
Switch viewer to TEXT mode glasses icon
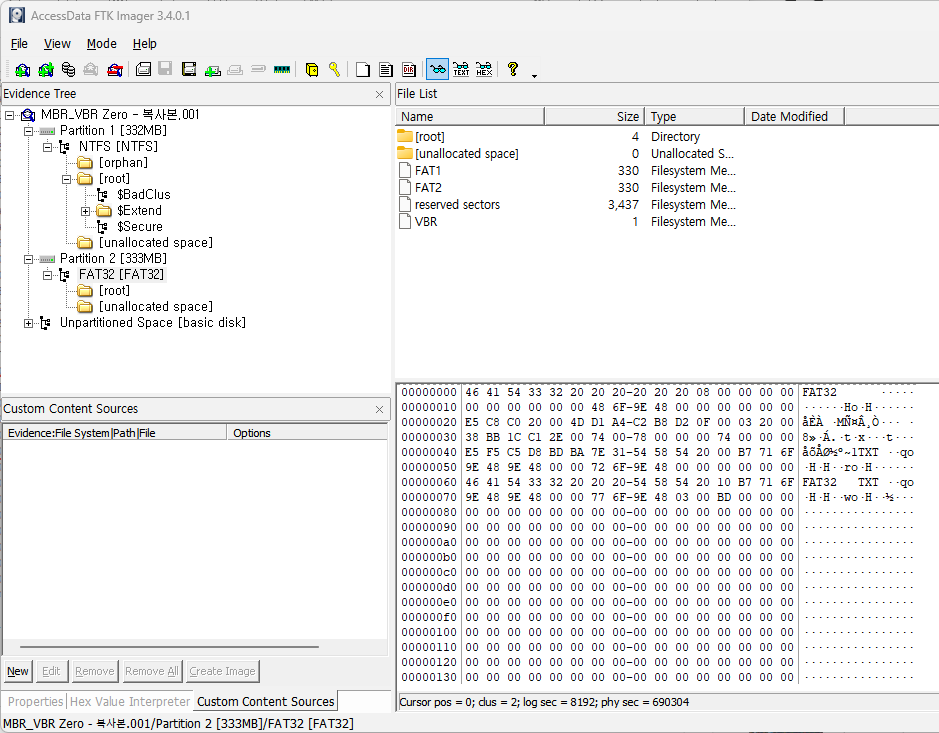tap(461, 69)
